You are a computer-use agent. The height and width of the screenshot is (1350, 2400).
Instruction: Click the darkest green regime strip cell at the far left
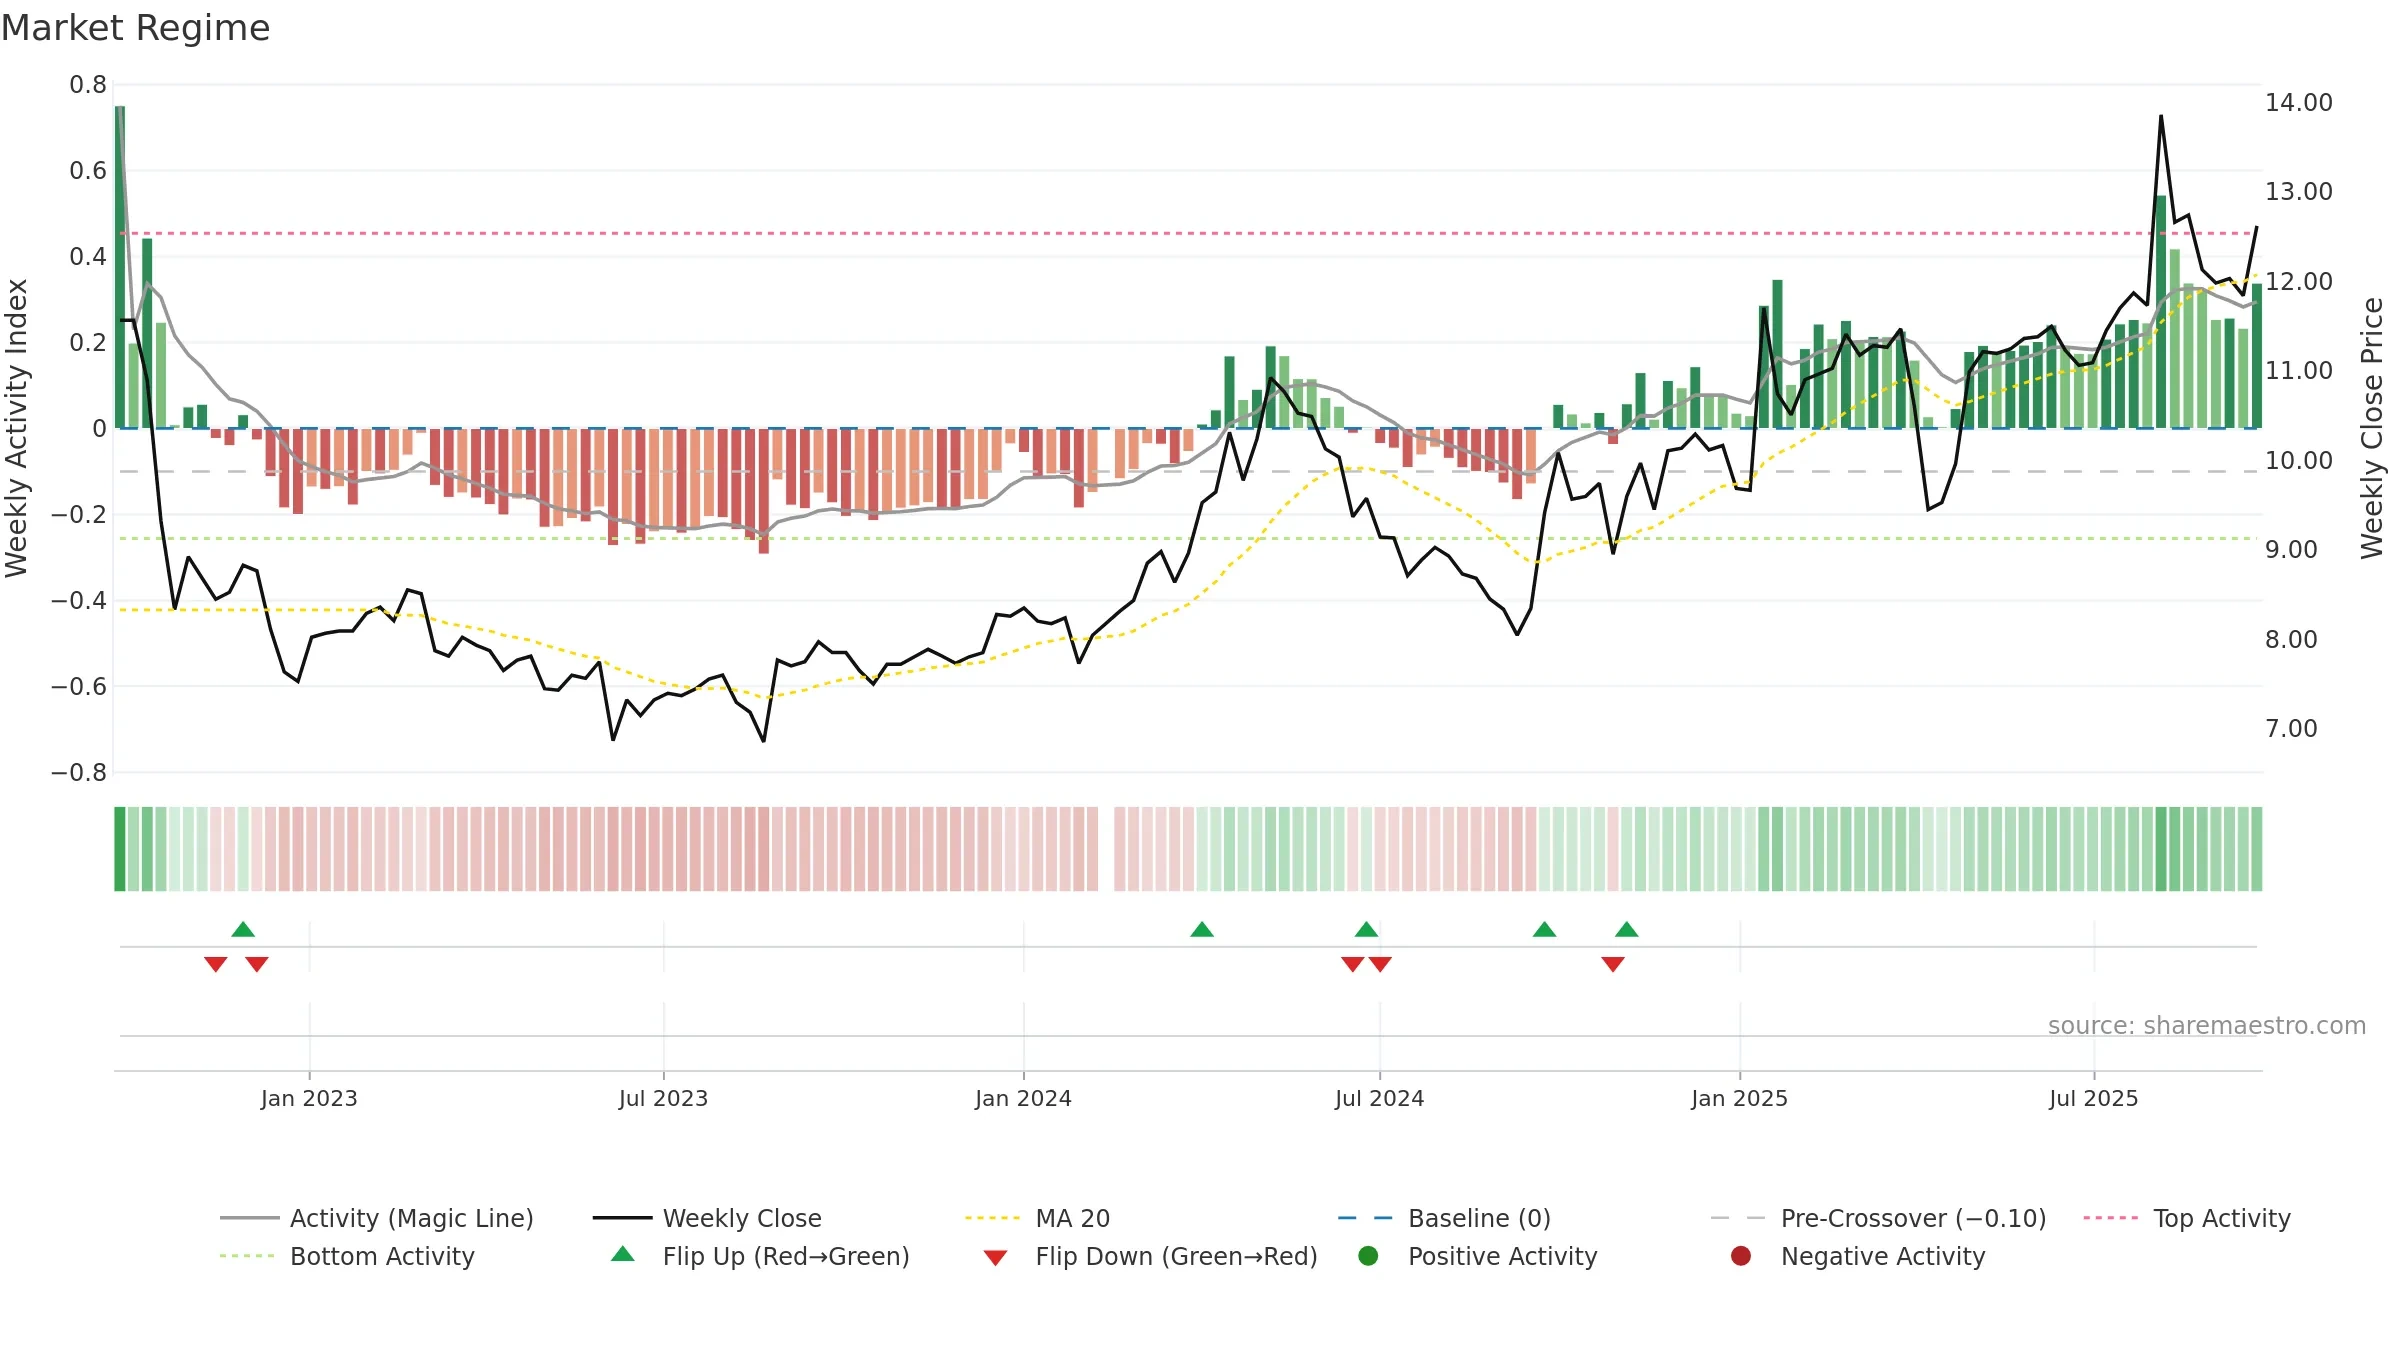(120, 848)
